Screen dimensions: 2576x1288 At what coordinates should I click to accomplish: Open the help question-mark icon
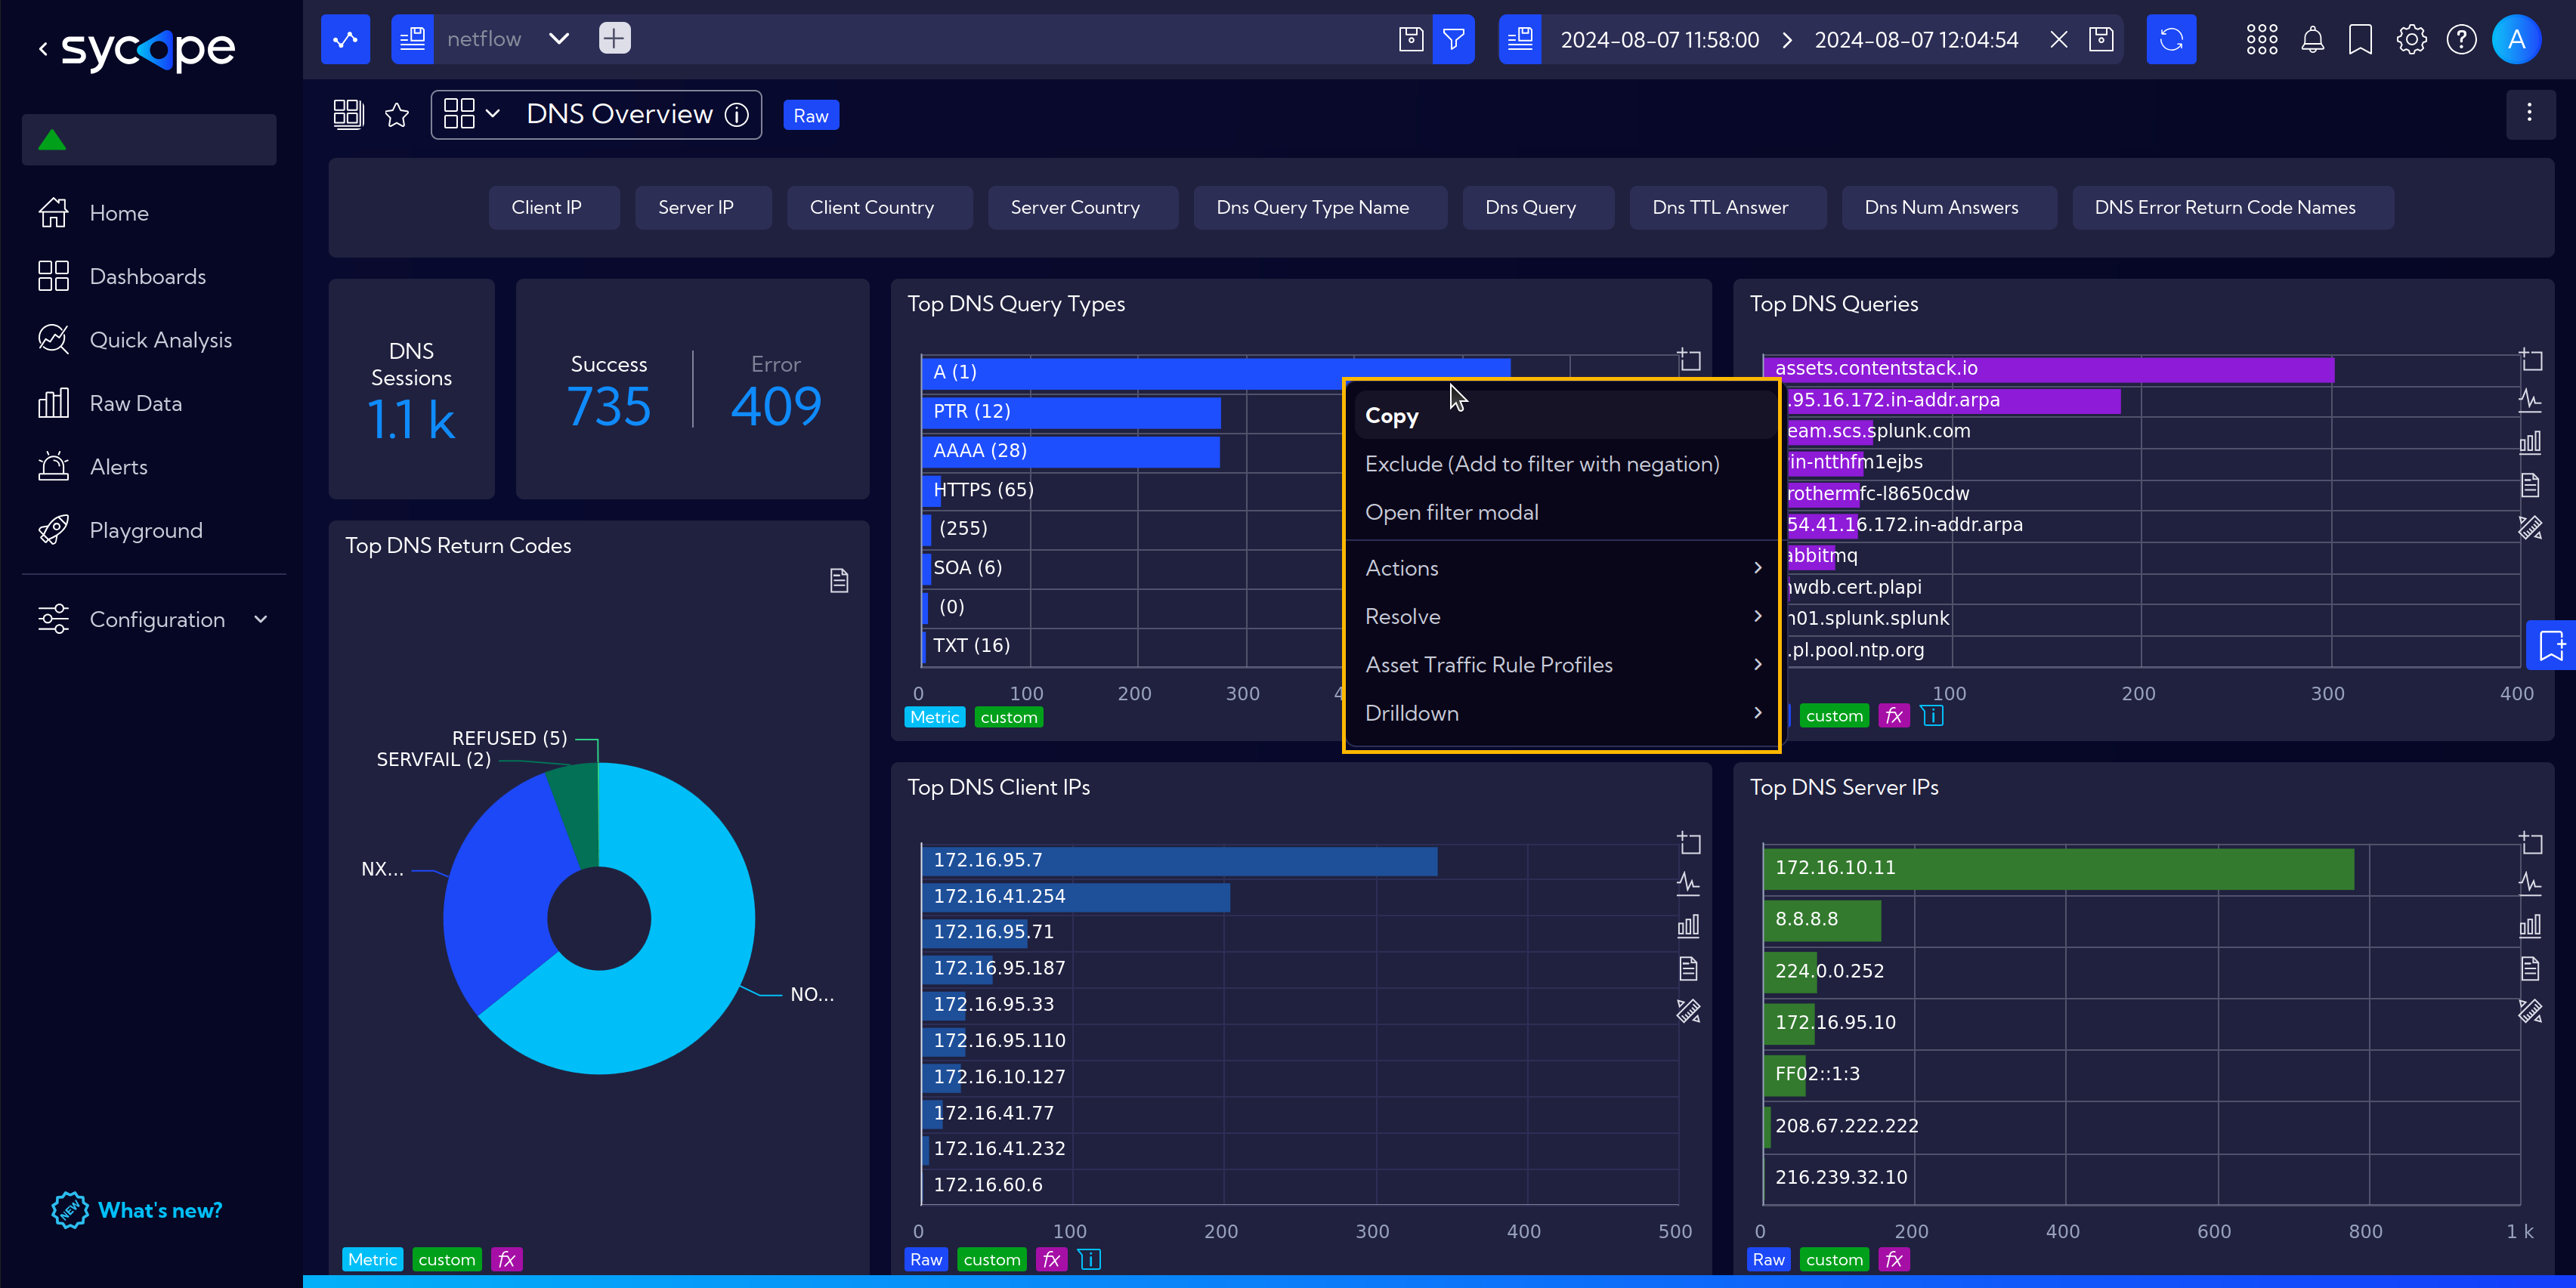point(2461,39)
